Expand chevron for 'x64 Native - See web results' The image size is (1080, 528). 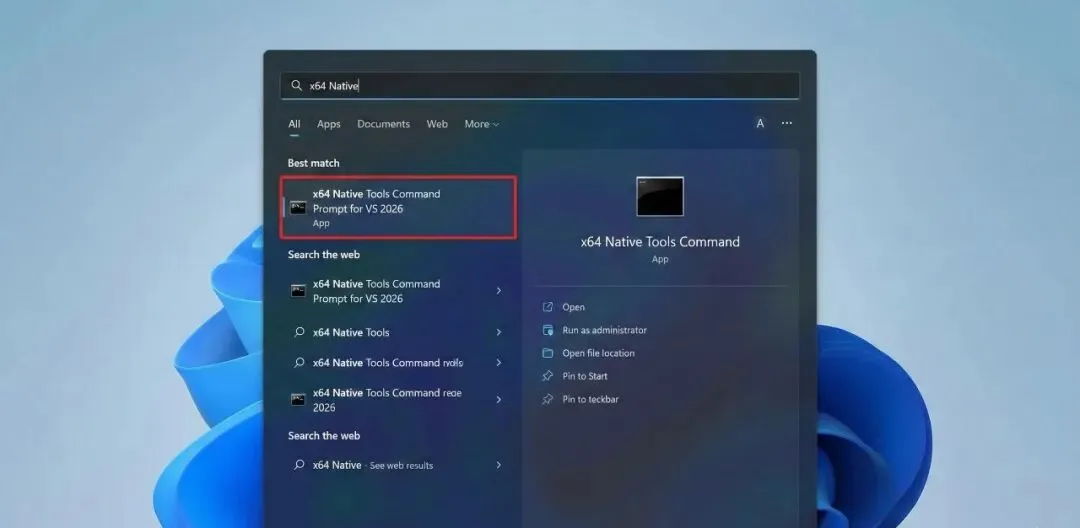[499, 465]
